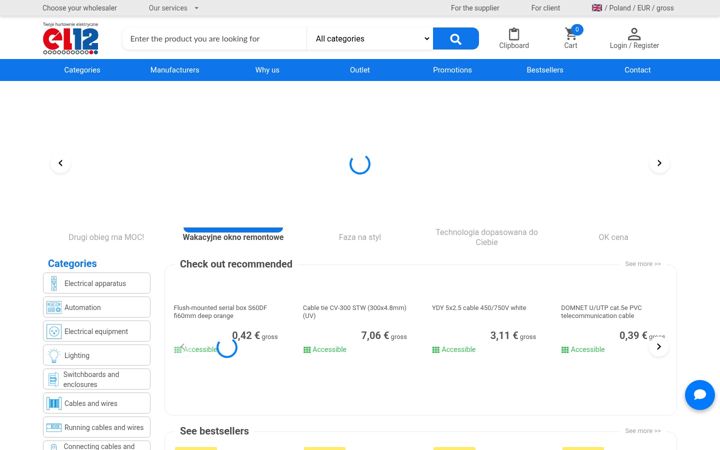Open Flush-mounted serial box S60DF product

220,311
